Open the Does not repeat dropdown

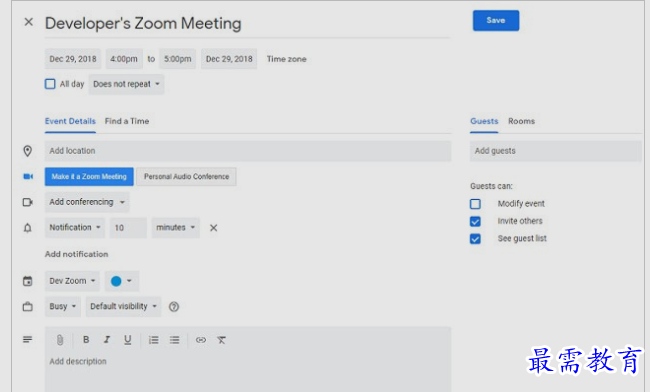(126, 84)
